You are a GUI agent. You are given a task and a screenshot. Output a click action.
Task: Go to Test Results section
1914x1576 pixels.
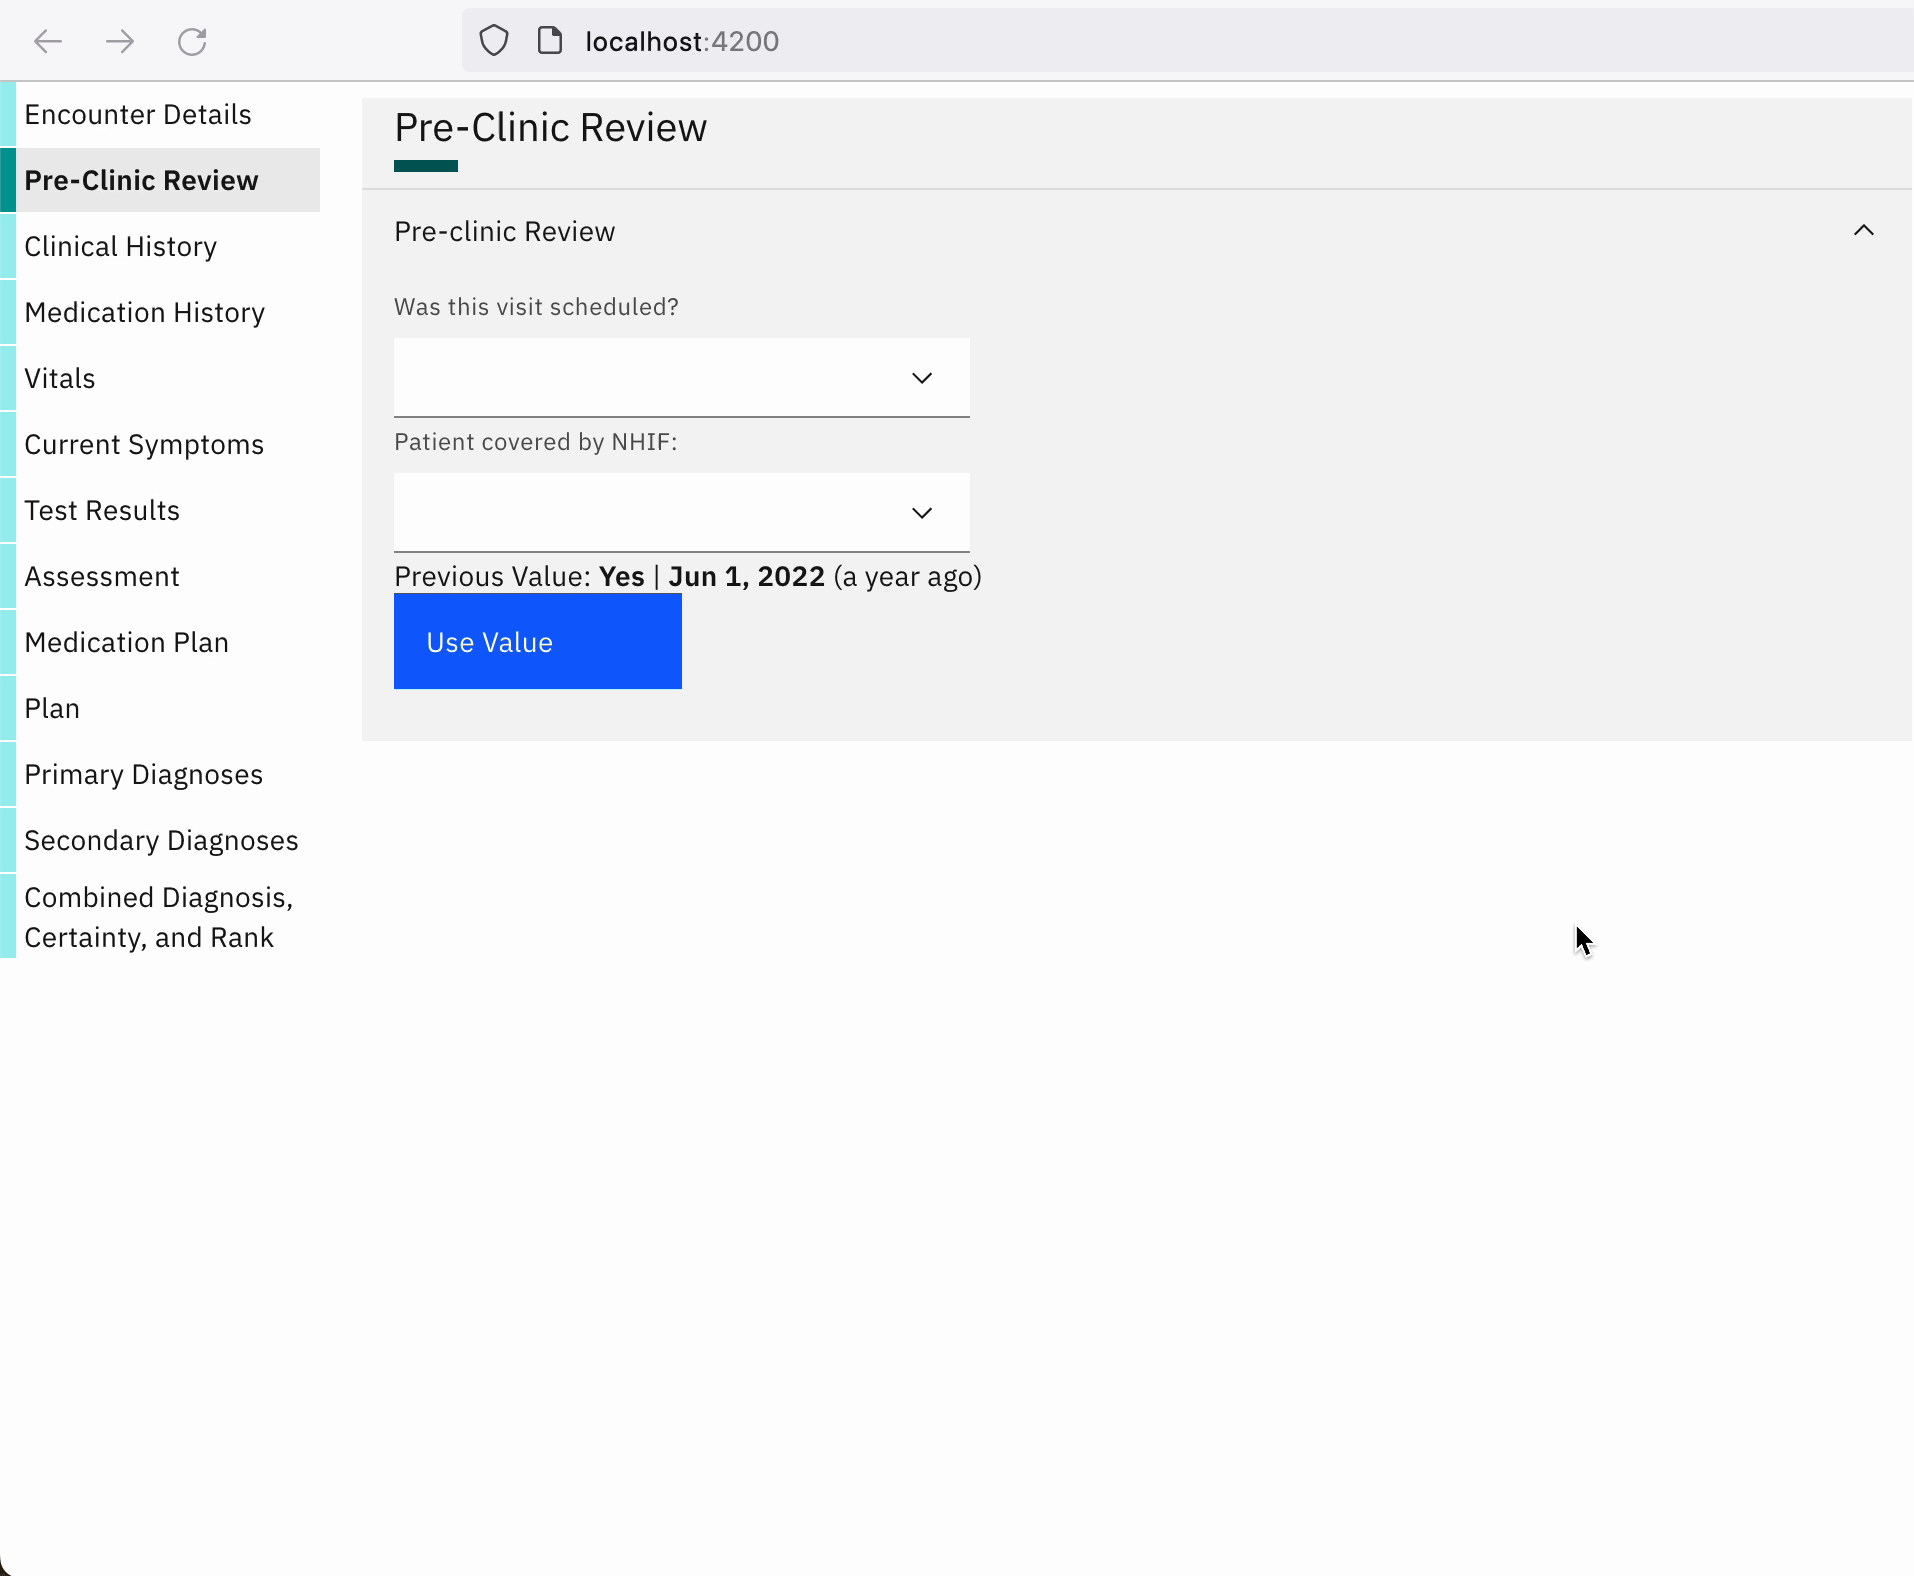pyautogui.click(x=160, y=511)
